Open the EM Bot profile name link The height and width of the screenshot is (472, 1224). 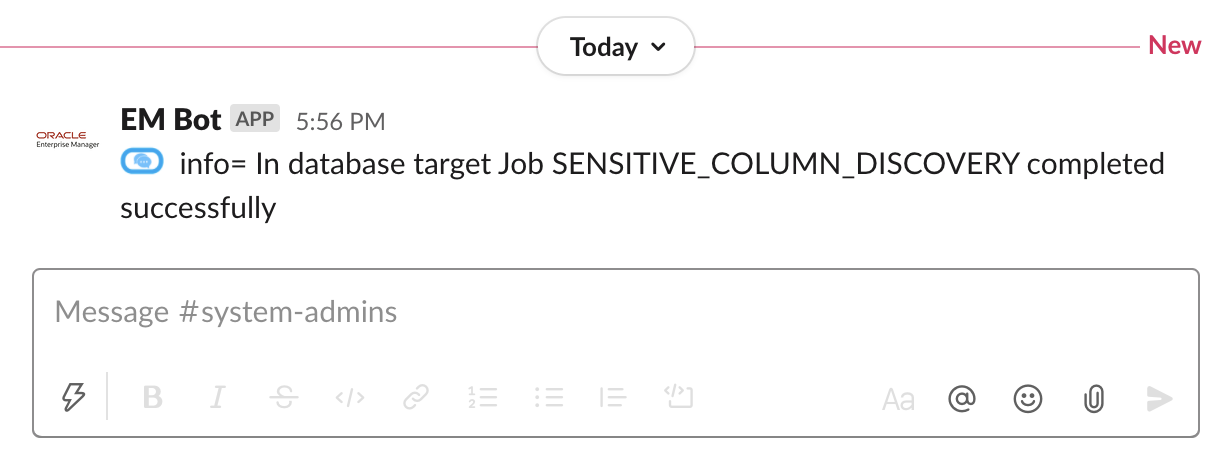pos(170,120)
